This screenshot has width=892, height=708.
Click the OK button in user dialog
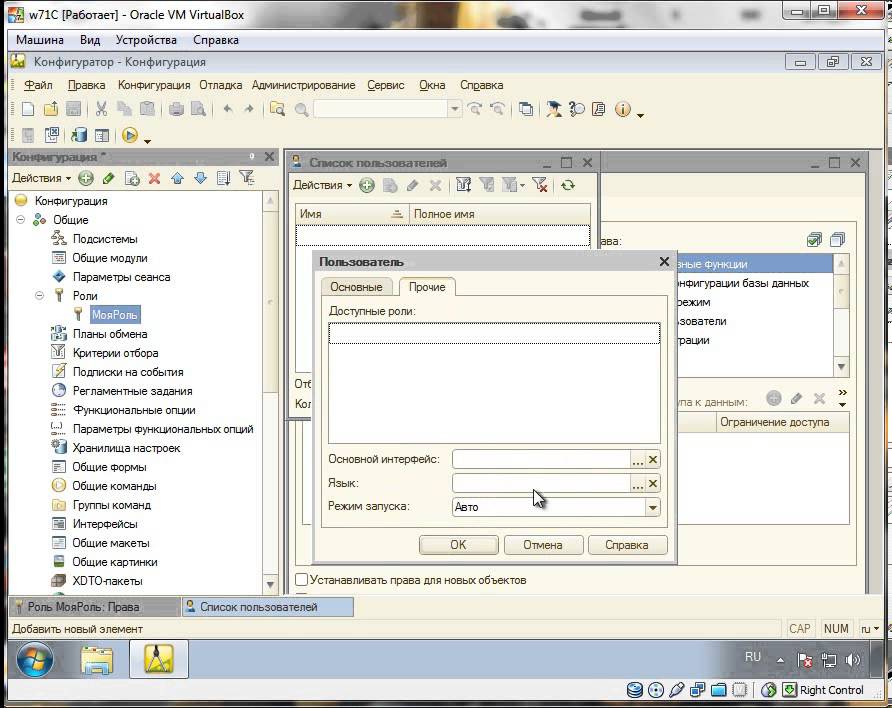(x=459, y=545)
